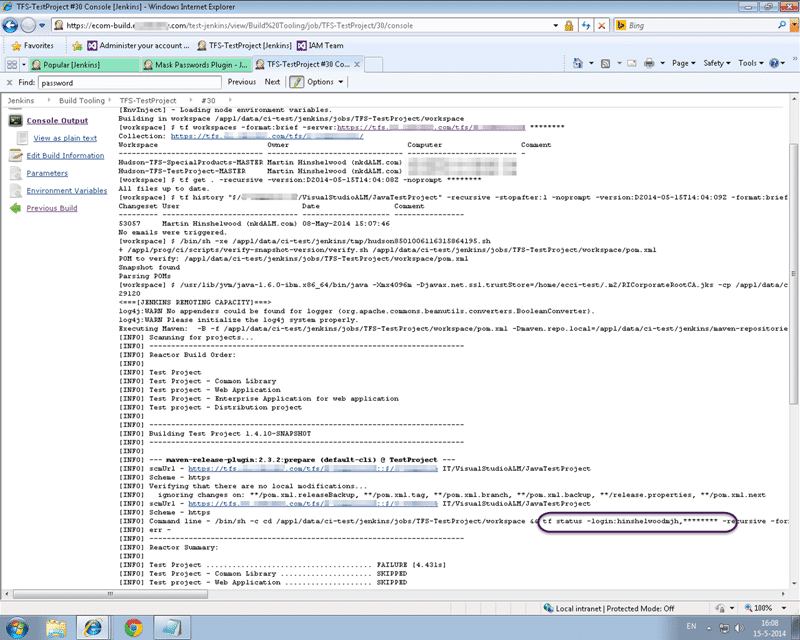The height and width of the screenshot is (640, 800).
Task: Open the Parameters sidebar link
Action: coord(47,173)
